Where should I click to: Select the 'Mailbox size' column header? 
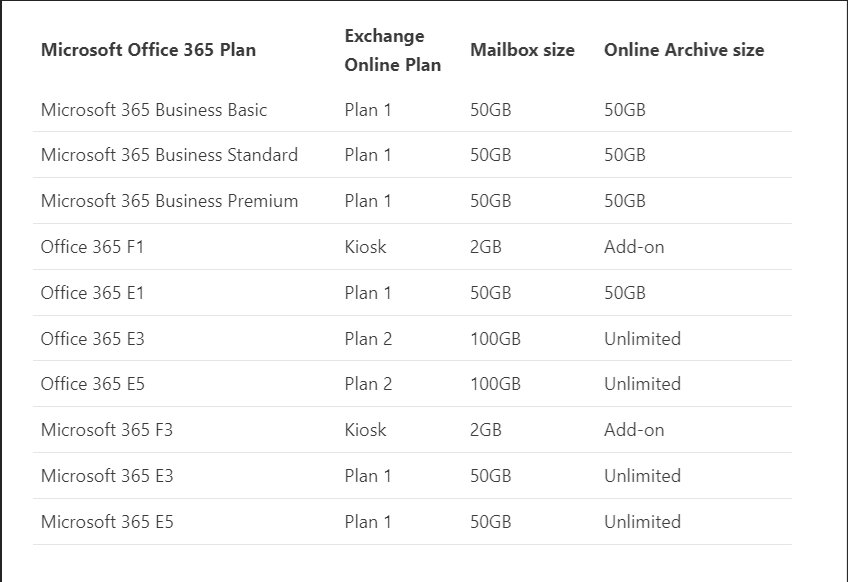tap(522, 50)
